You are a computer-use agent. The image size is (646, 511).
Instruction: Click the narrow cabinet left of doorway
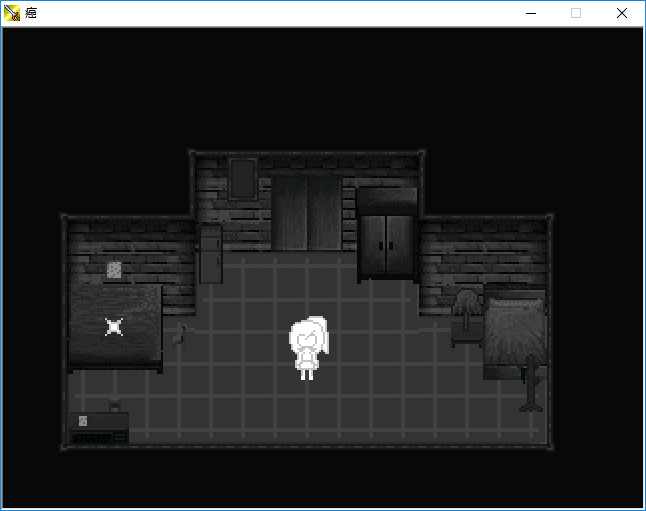[211, 254]
